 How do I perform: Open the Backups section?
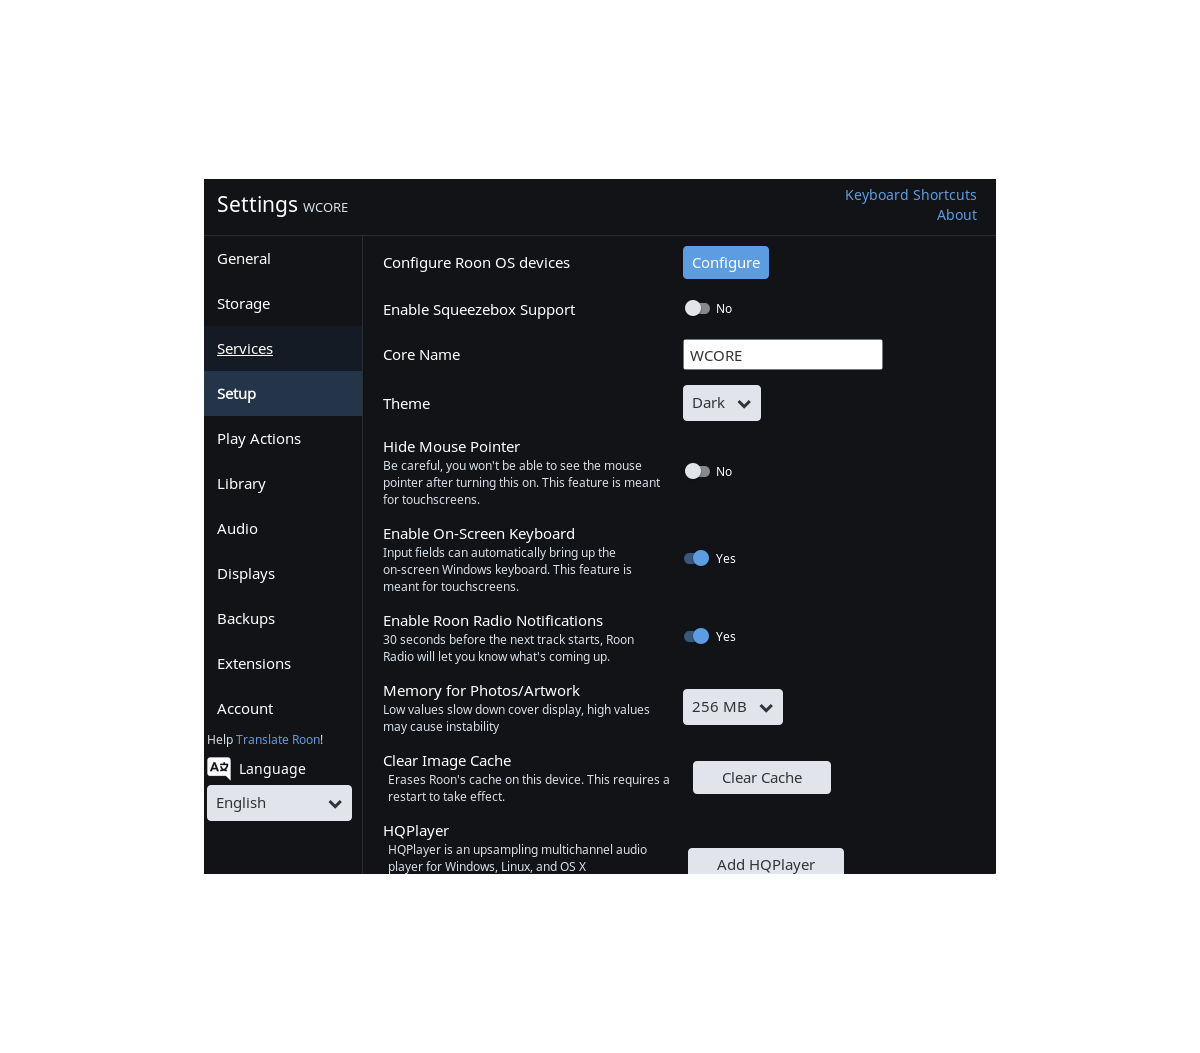click(x=283, y=618)
